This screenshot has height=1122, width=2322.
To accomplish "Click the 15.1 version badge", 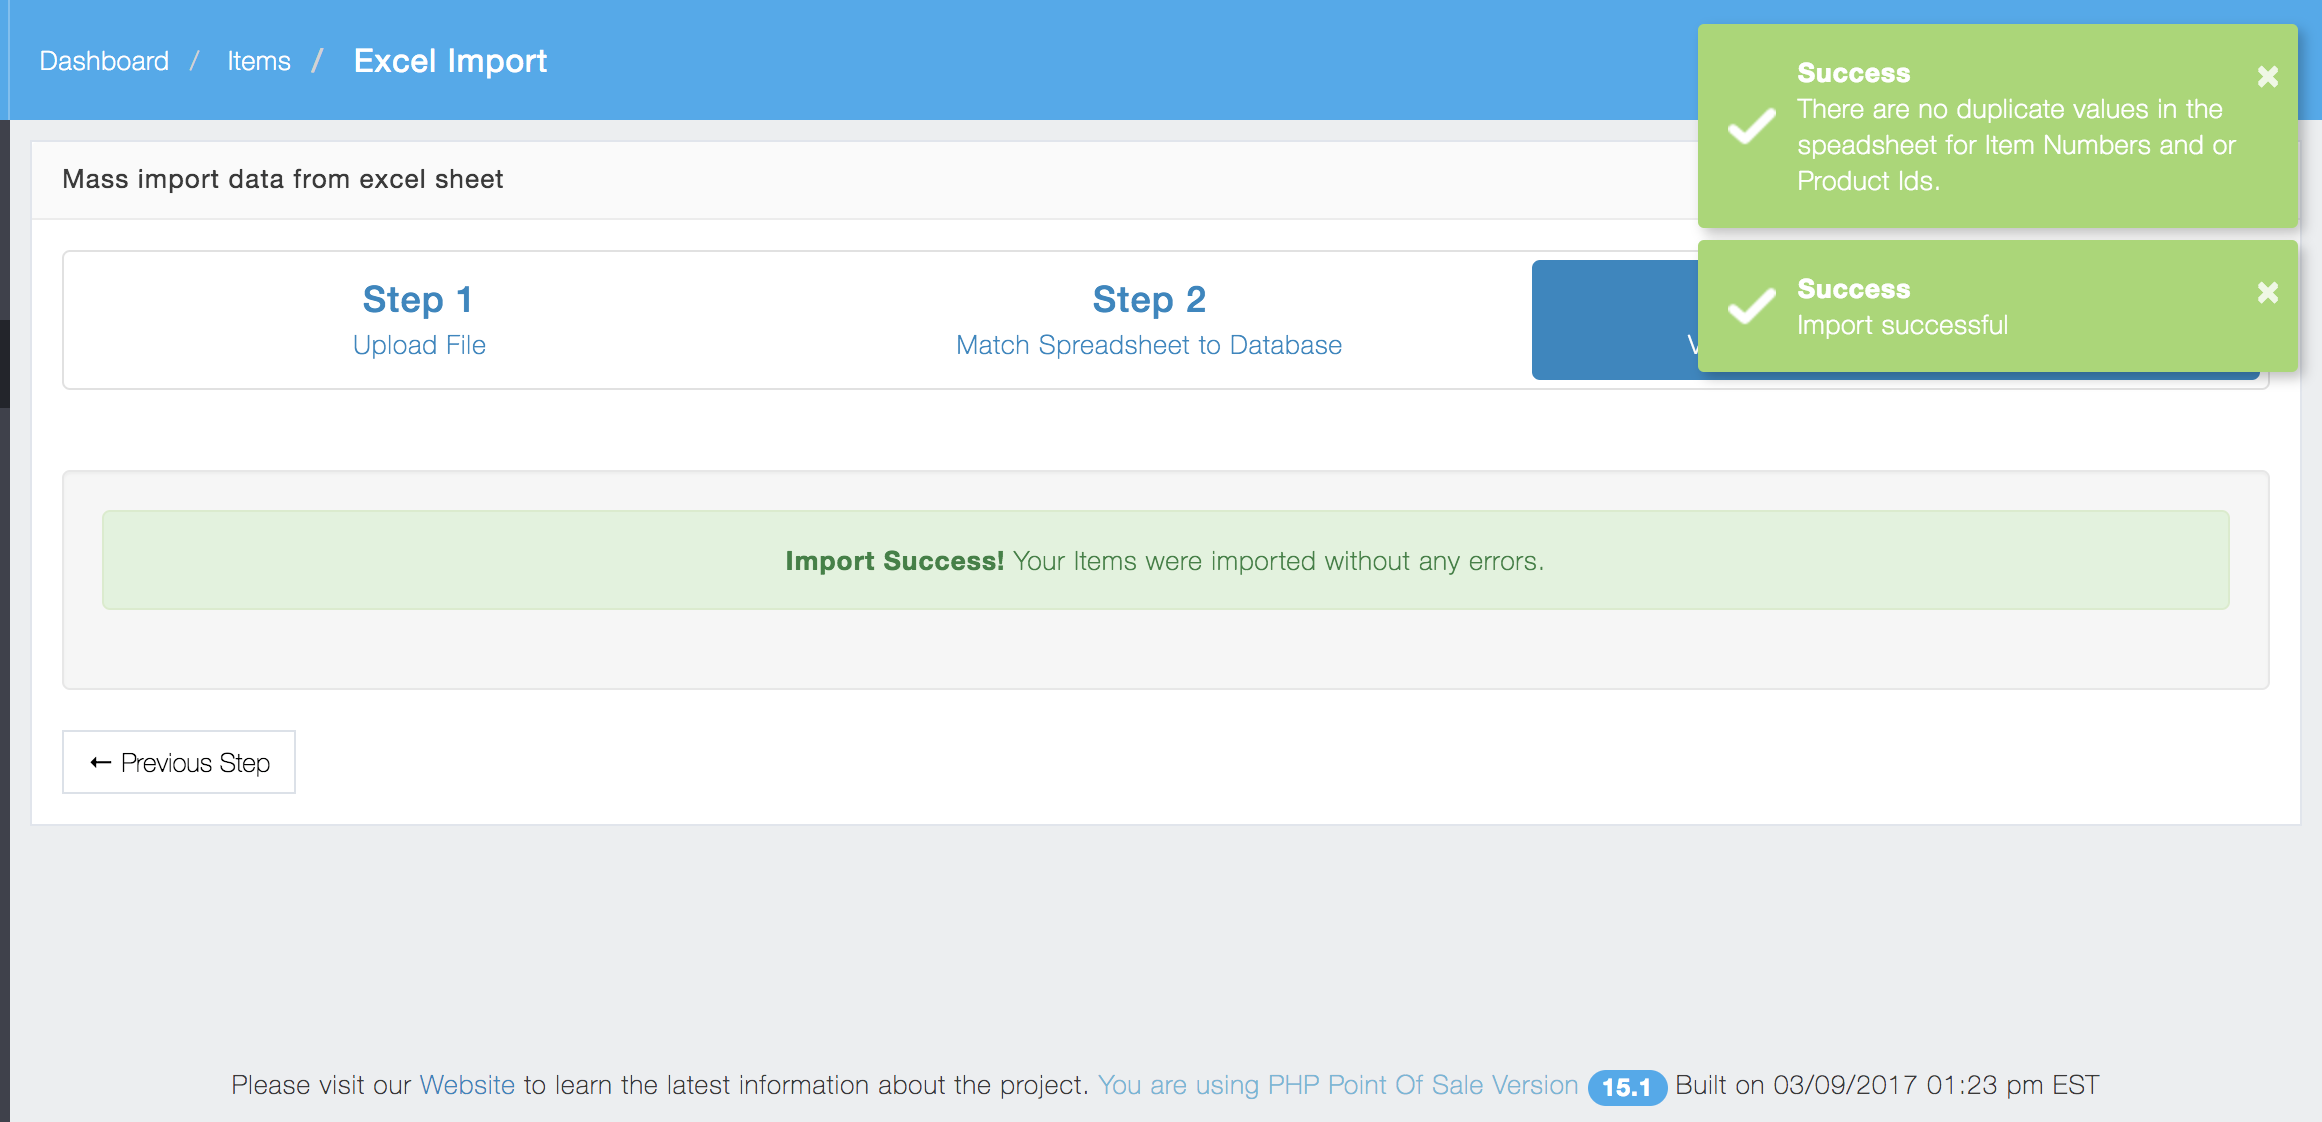I will (1626, 1087).
